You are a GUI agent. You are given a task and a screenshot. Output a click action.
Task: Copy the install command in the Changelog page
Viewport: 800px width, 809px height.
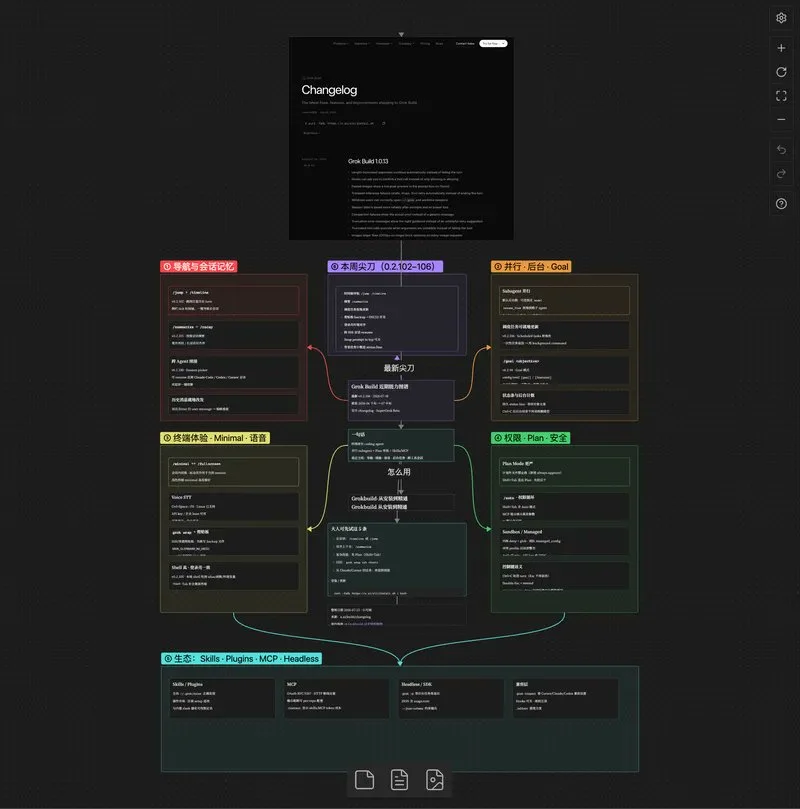[383, 123]
